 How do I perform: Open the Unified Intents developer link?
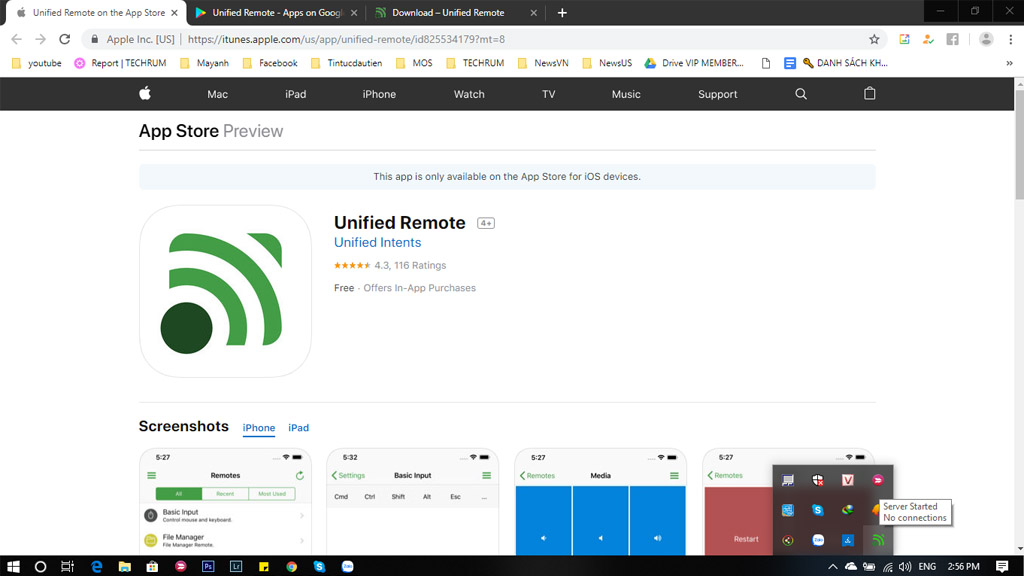click(x=377, y=242)
